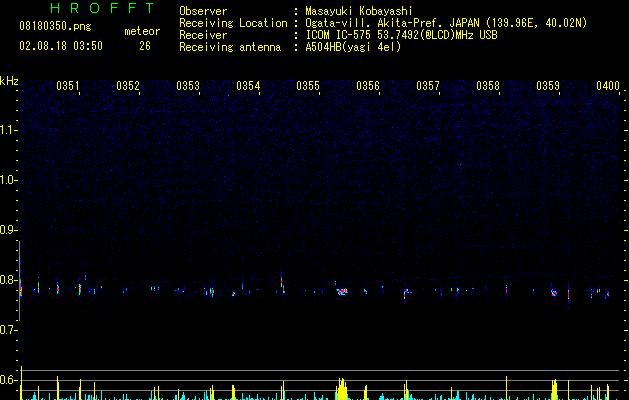The height and width of the screenshot is (400, 629).
Task: Click the 0357 time marker
Action: point(428,86)
